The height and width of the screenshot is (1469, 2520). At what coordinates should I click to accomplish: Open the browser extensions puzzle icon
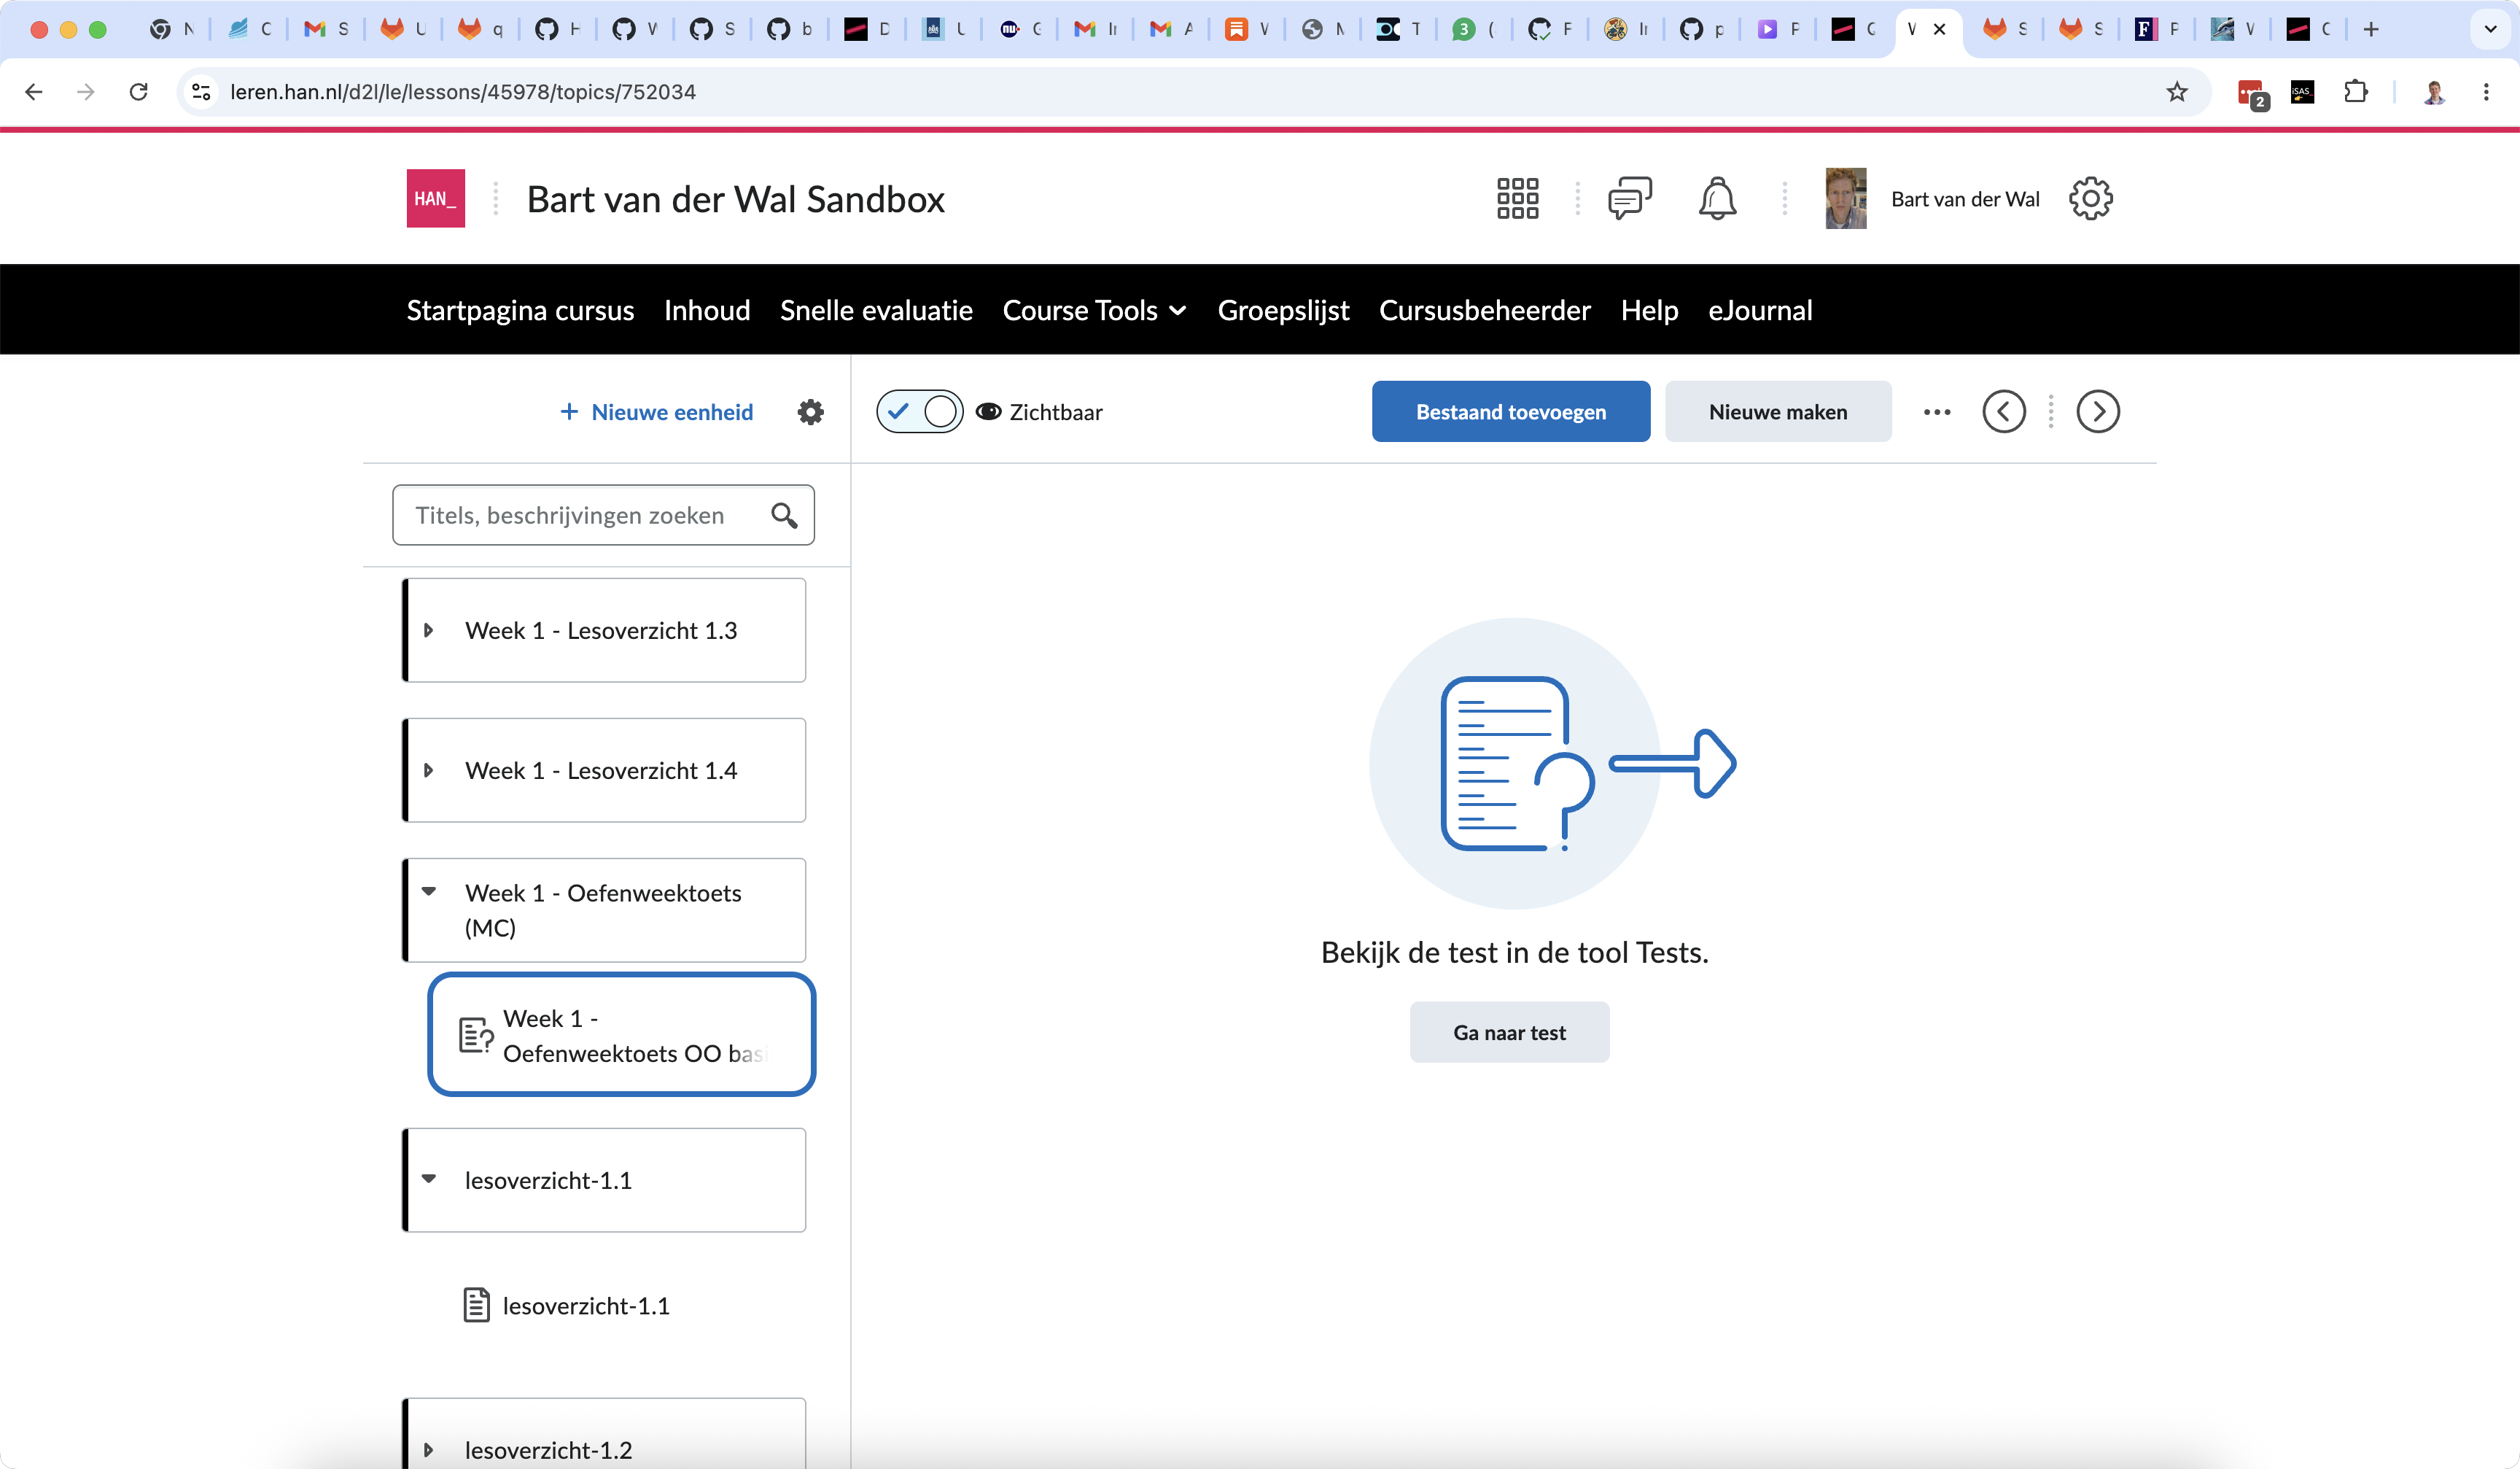point(2356,92)
